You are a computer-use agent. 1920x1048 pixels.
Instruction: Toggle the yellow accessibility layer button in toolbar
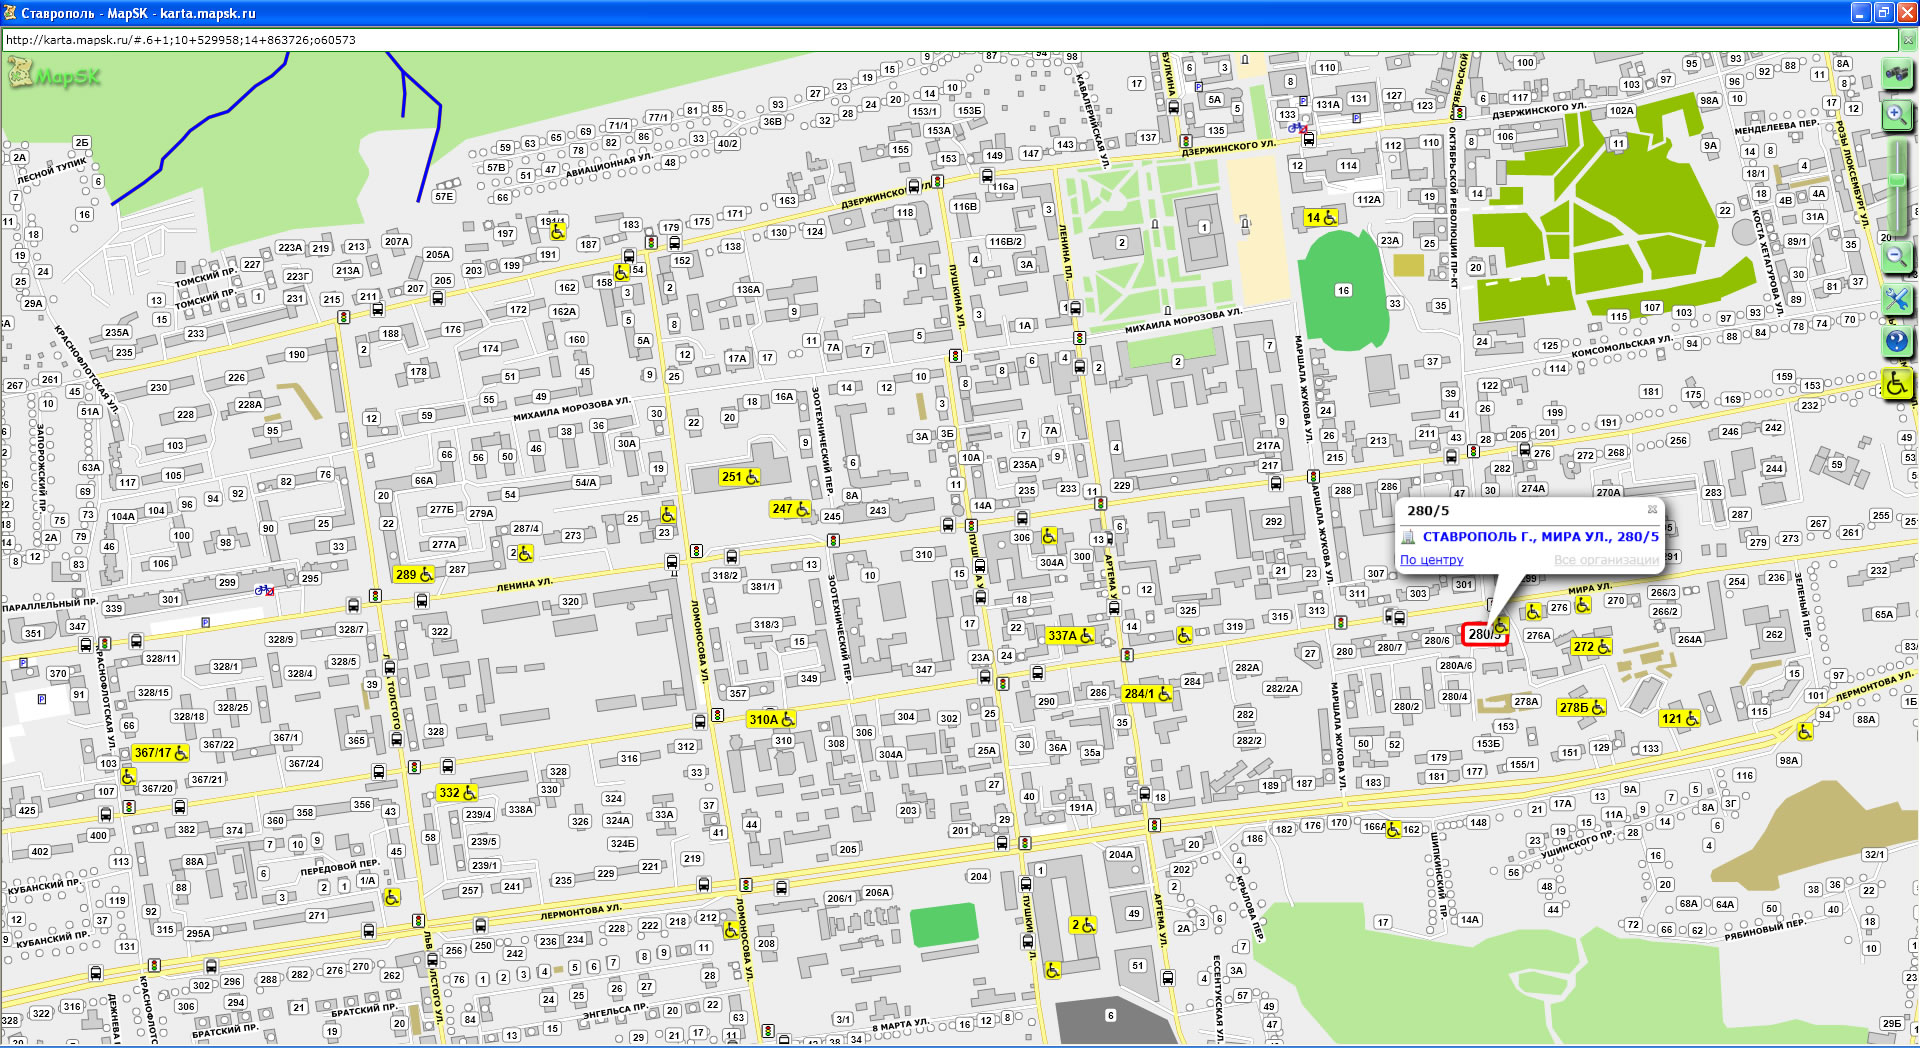(x=1897, y=384)
